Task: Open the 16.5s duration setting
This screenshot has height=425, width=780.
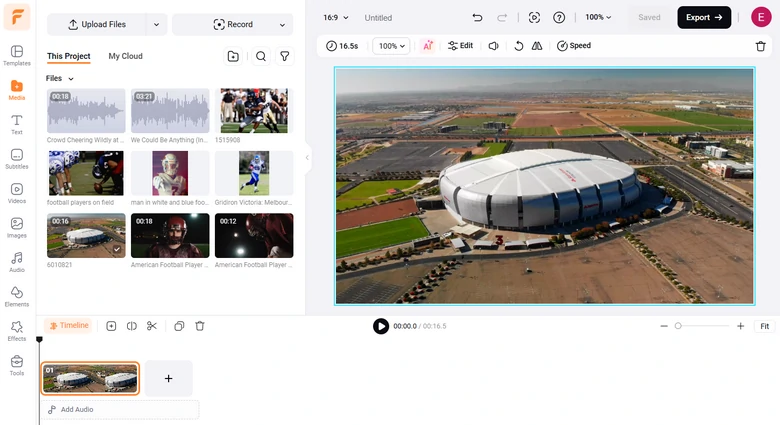Action: click(342, 46)
